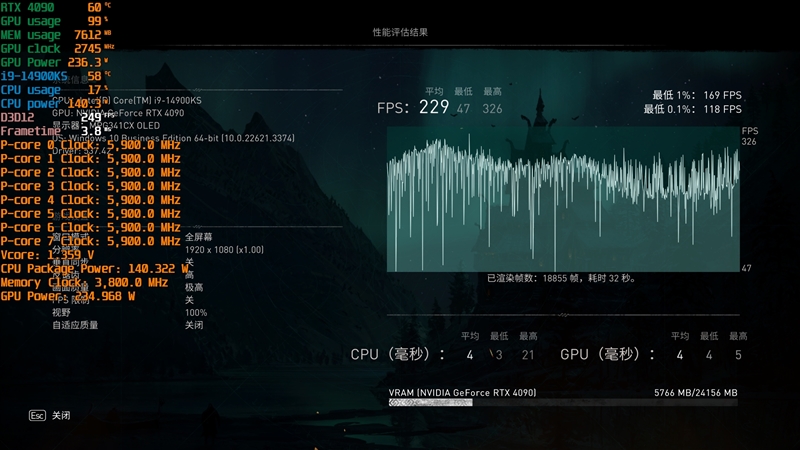The image size is (800, 450).
Task: Click the Esc key icon
Action: (x=37, y=416)
